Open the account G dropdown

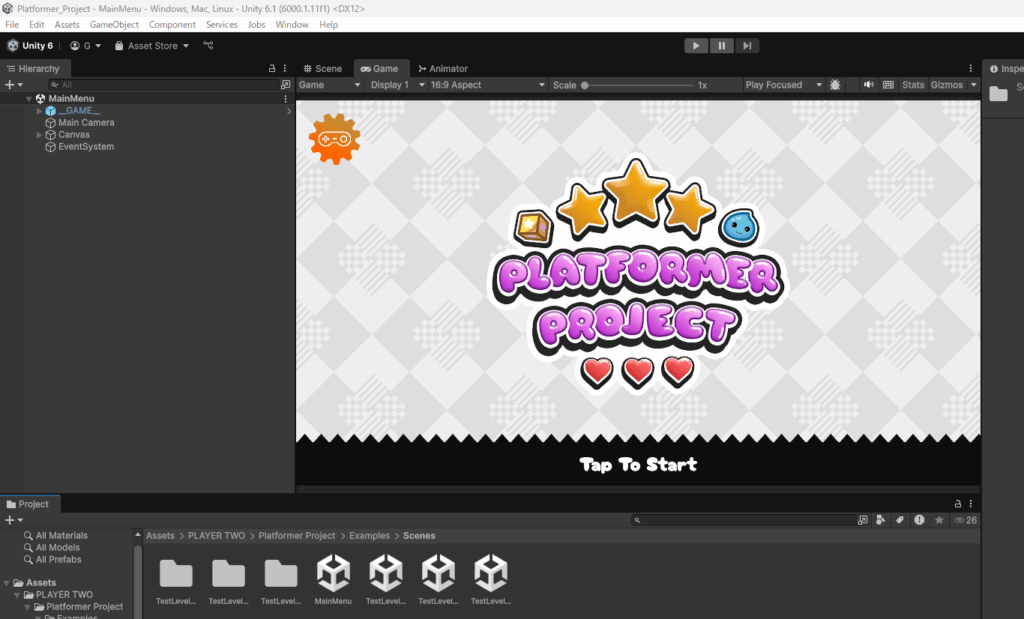(86, 46)
